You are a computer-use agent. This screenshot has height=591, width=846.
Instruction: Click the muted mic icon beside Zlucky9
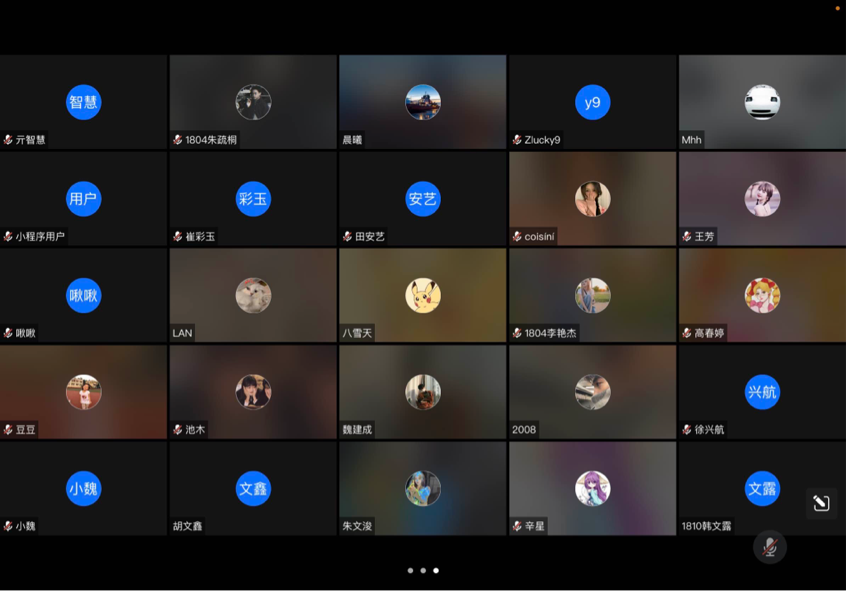click(517, 140)
